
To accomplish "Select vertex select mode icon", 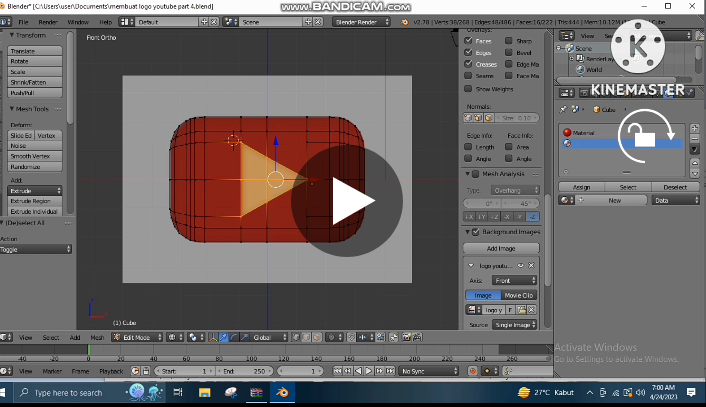I will 296,337.
